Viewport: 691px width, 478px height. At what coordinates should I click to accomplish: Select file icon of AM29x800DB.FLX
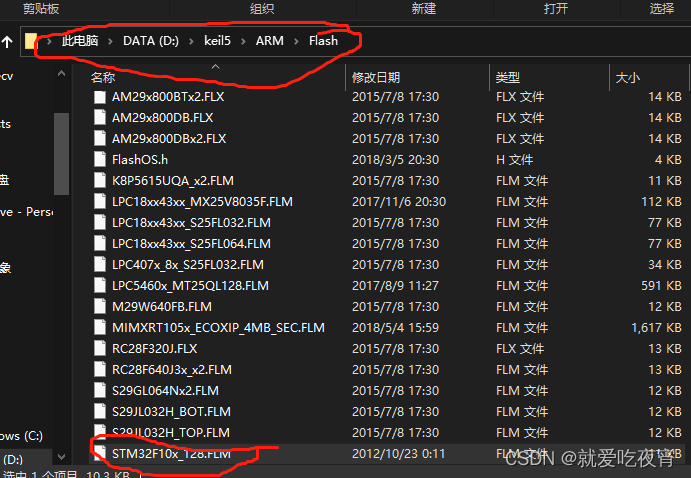coord(100,118)
